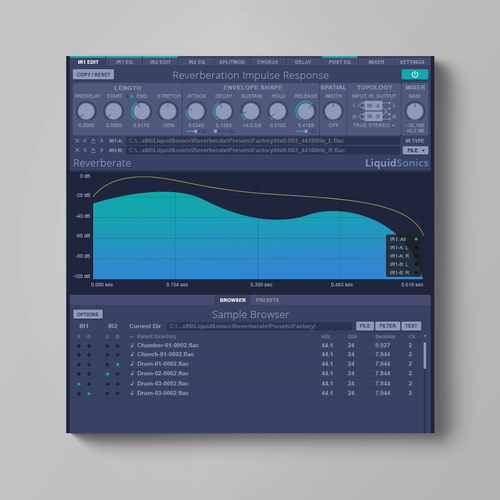The image size is (500, 500).
Task: Go to Parent Directory in browser
Action: click(x=154, y=337)
